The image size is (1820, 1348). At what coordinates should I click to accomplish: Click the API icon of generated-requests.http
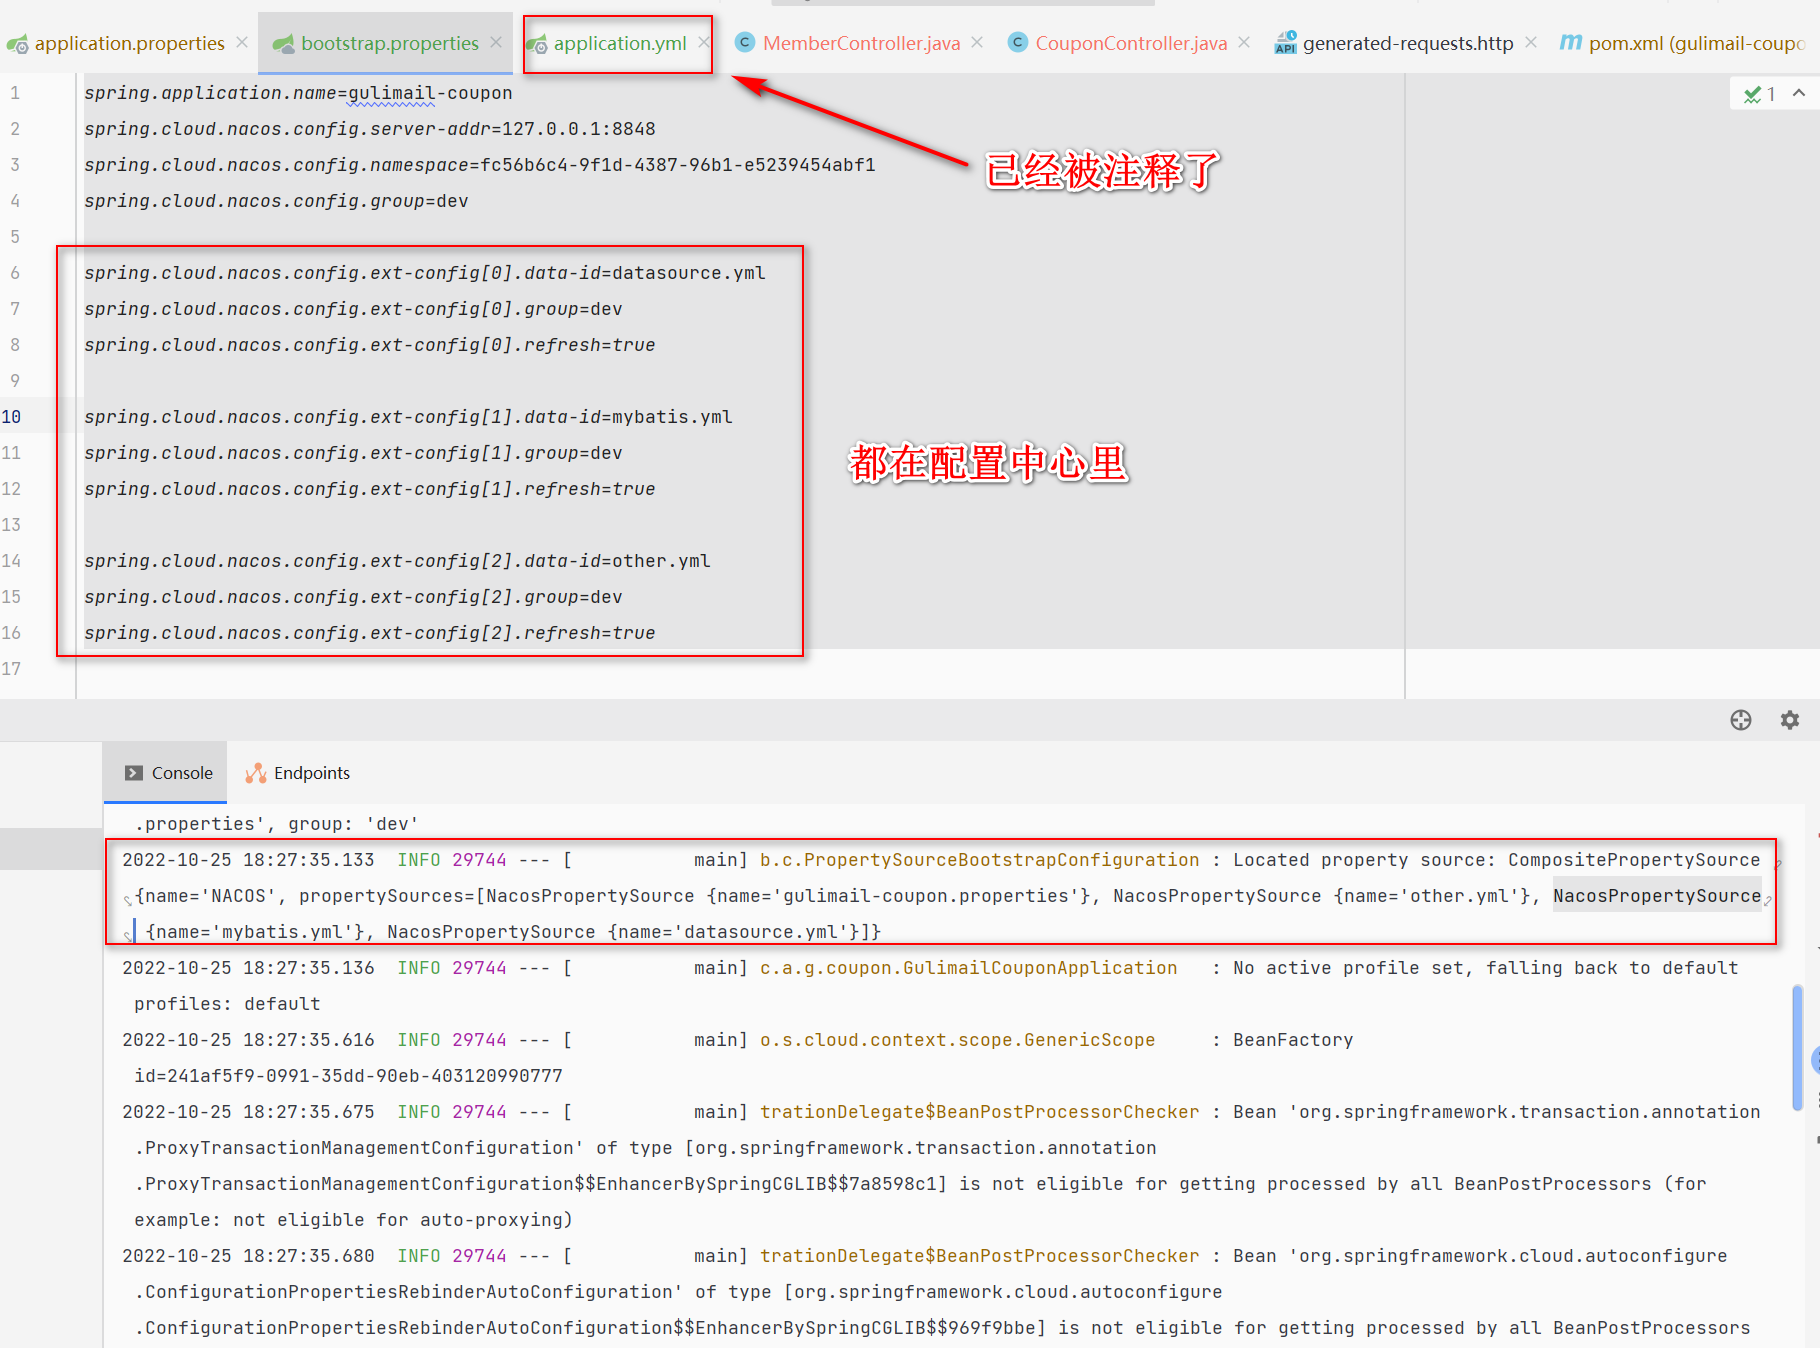click(x=1286, y=42)
